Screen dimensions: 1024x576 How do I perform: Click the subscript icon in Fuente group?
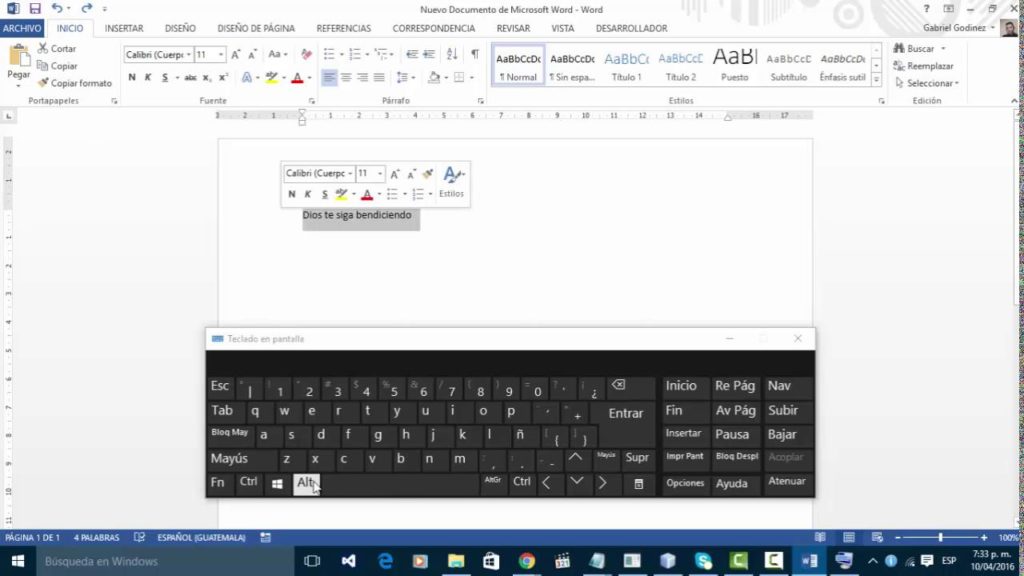[206, 77]
